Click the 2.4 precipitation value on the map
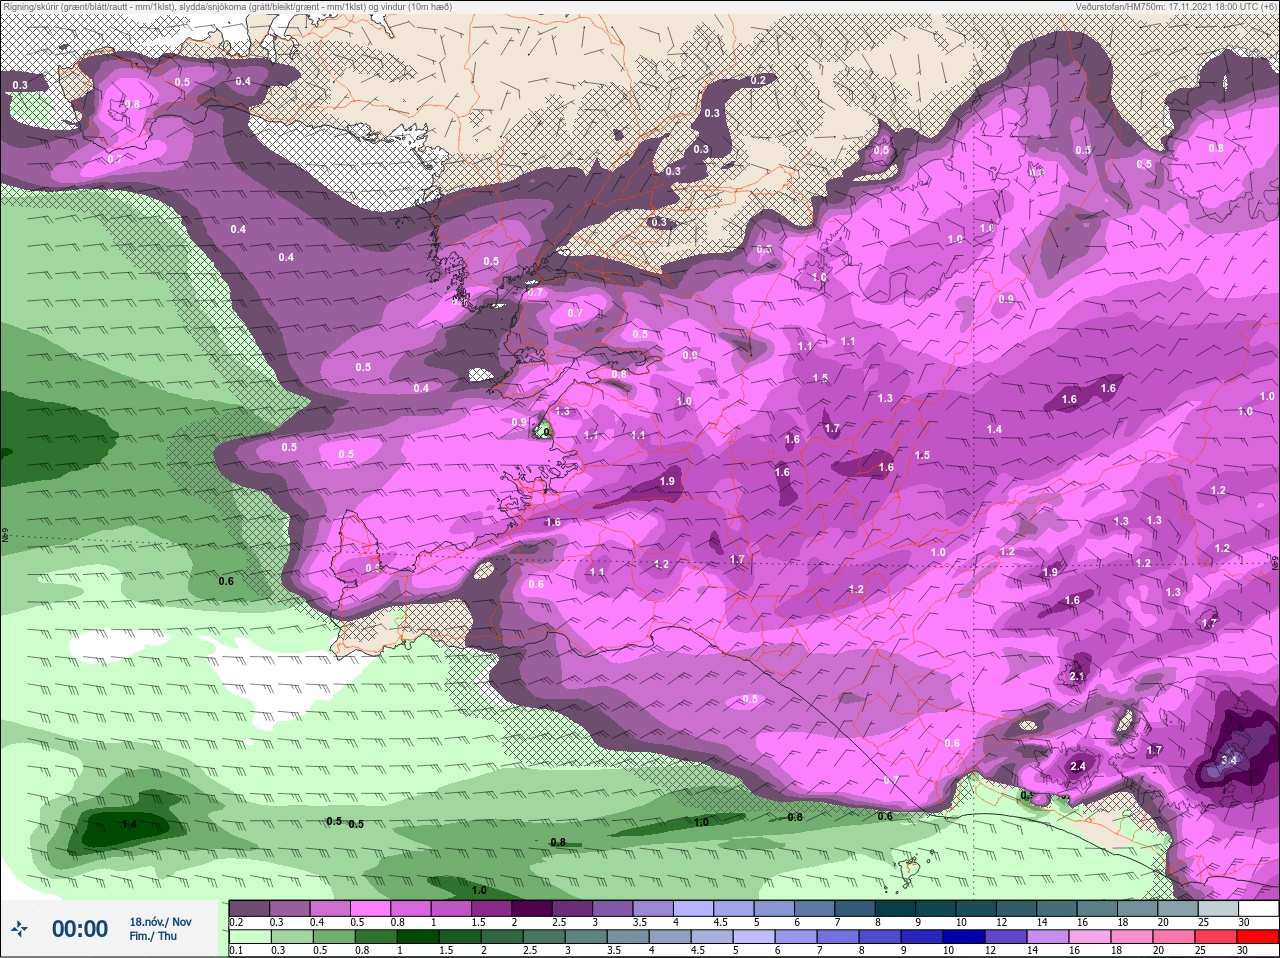 (x=1077, y=767)
